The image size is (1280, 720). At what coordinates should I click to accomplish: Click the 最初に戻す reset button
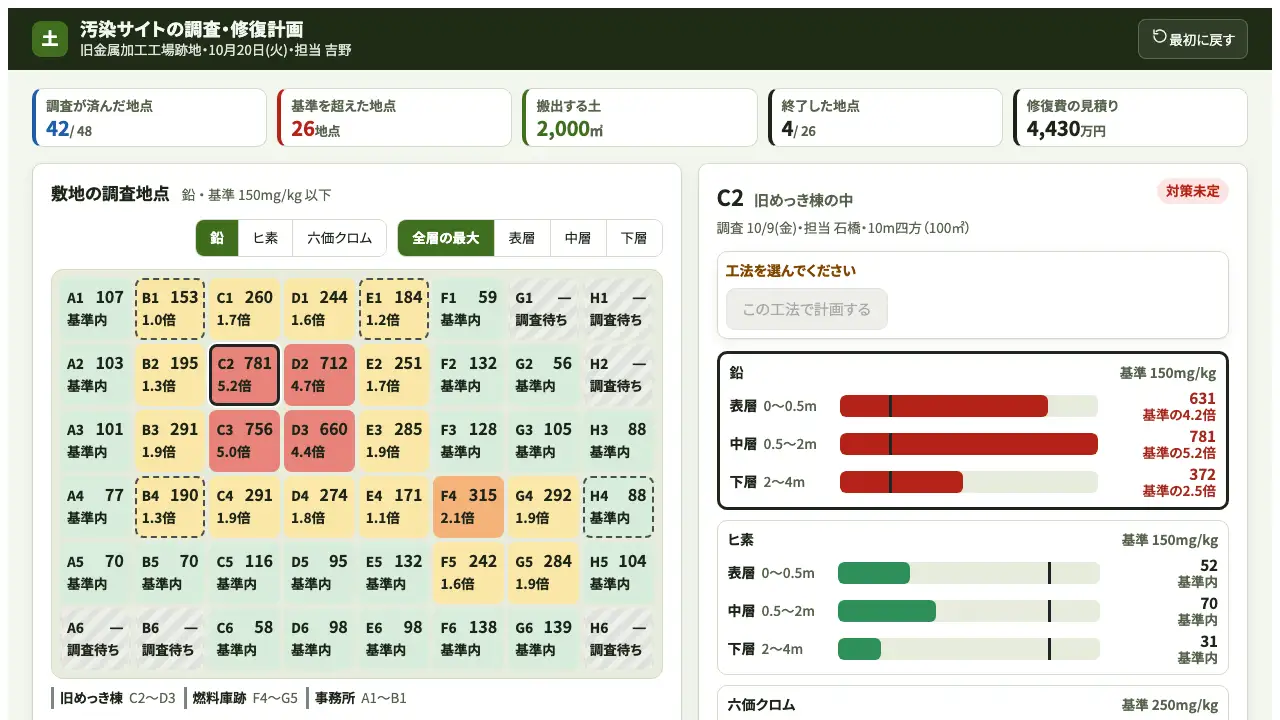coord(1192,39)
